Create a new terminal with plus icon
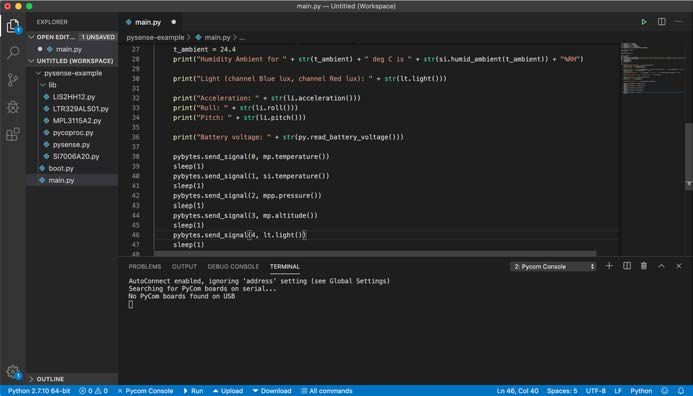The height and width of the screenshot is (396, 693). 609,266
